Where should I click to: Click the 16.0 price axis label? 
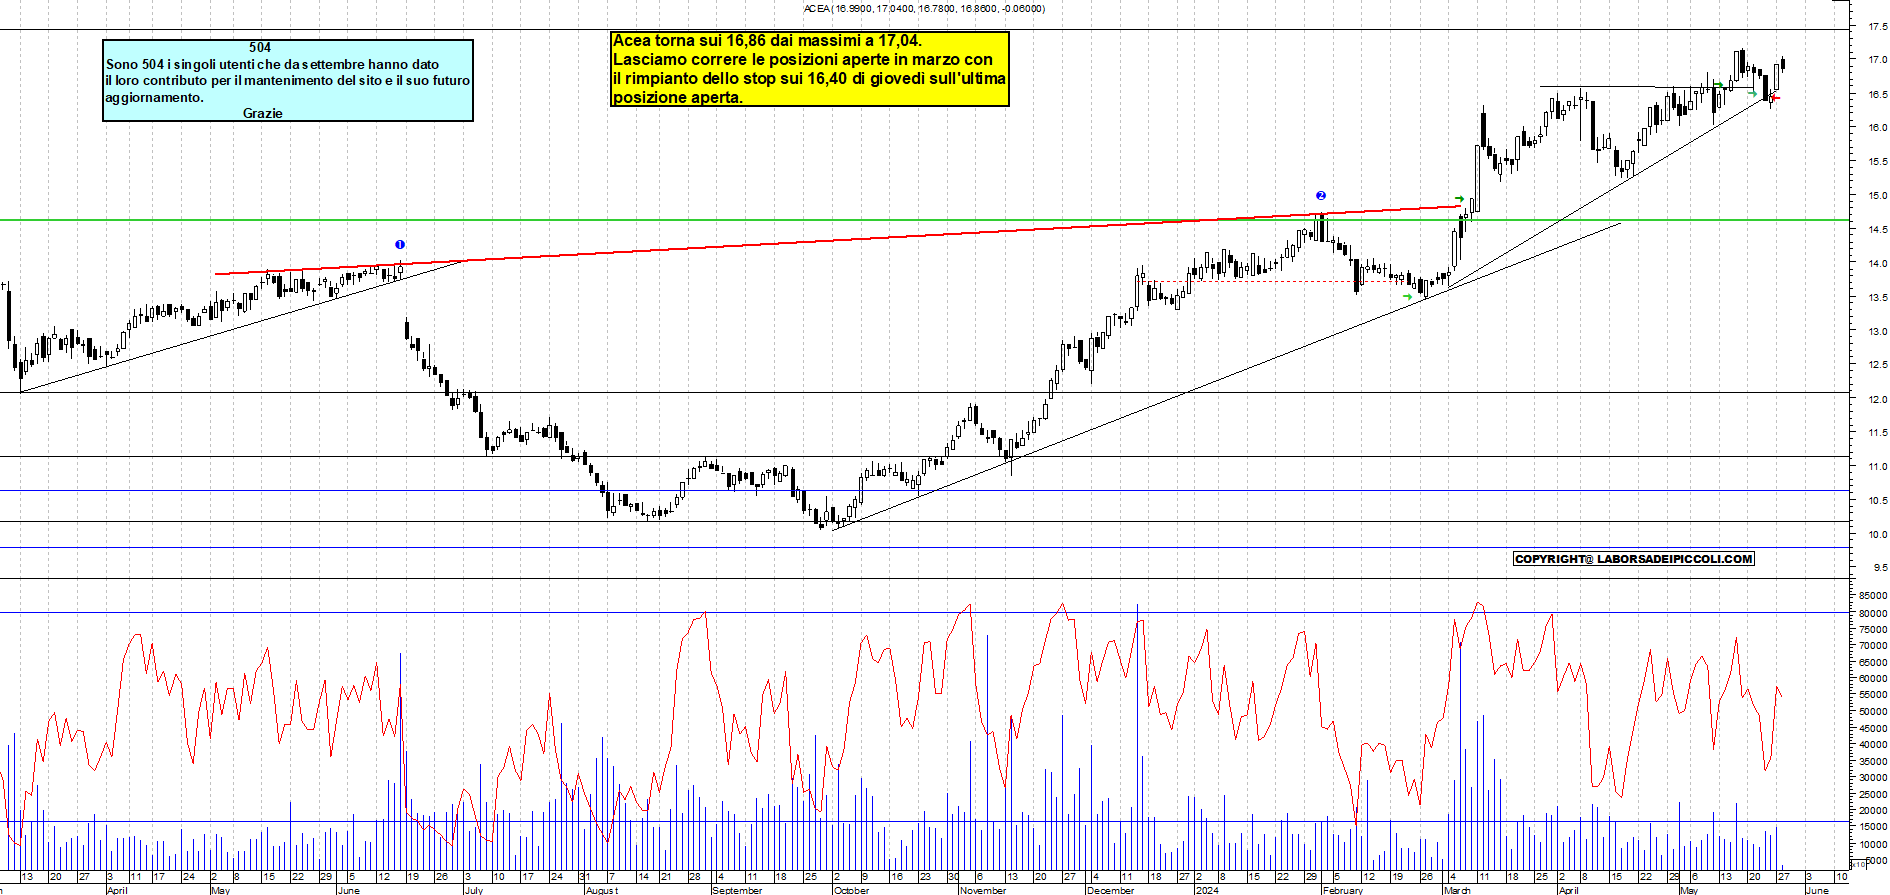coord(1877,128)
